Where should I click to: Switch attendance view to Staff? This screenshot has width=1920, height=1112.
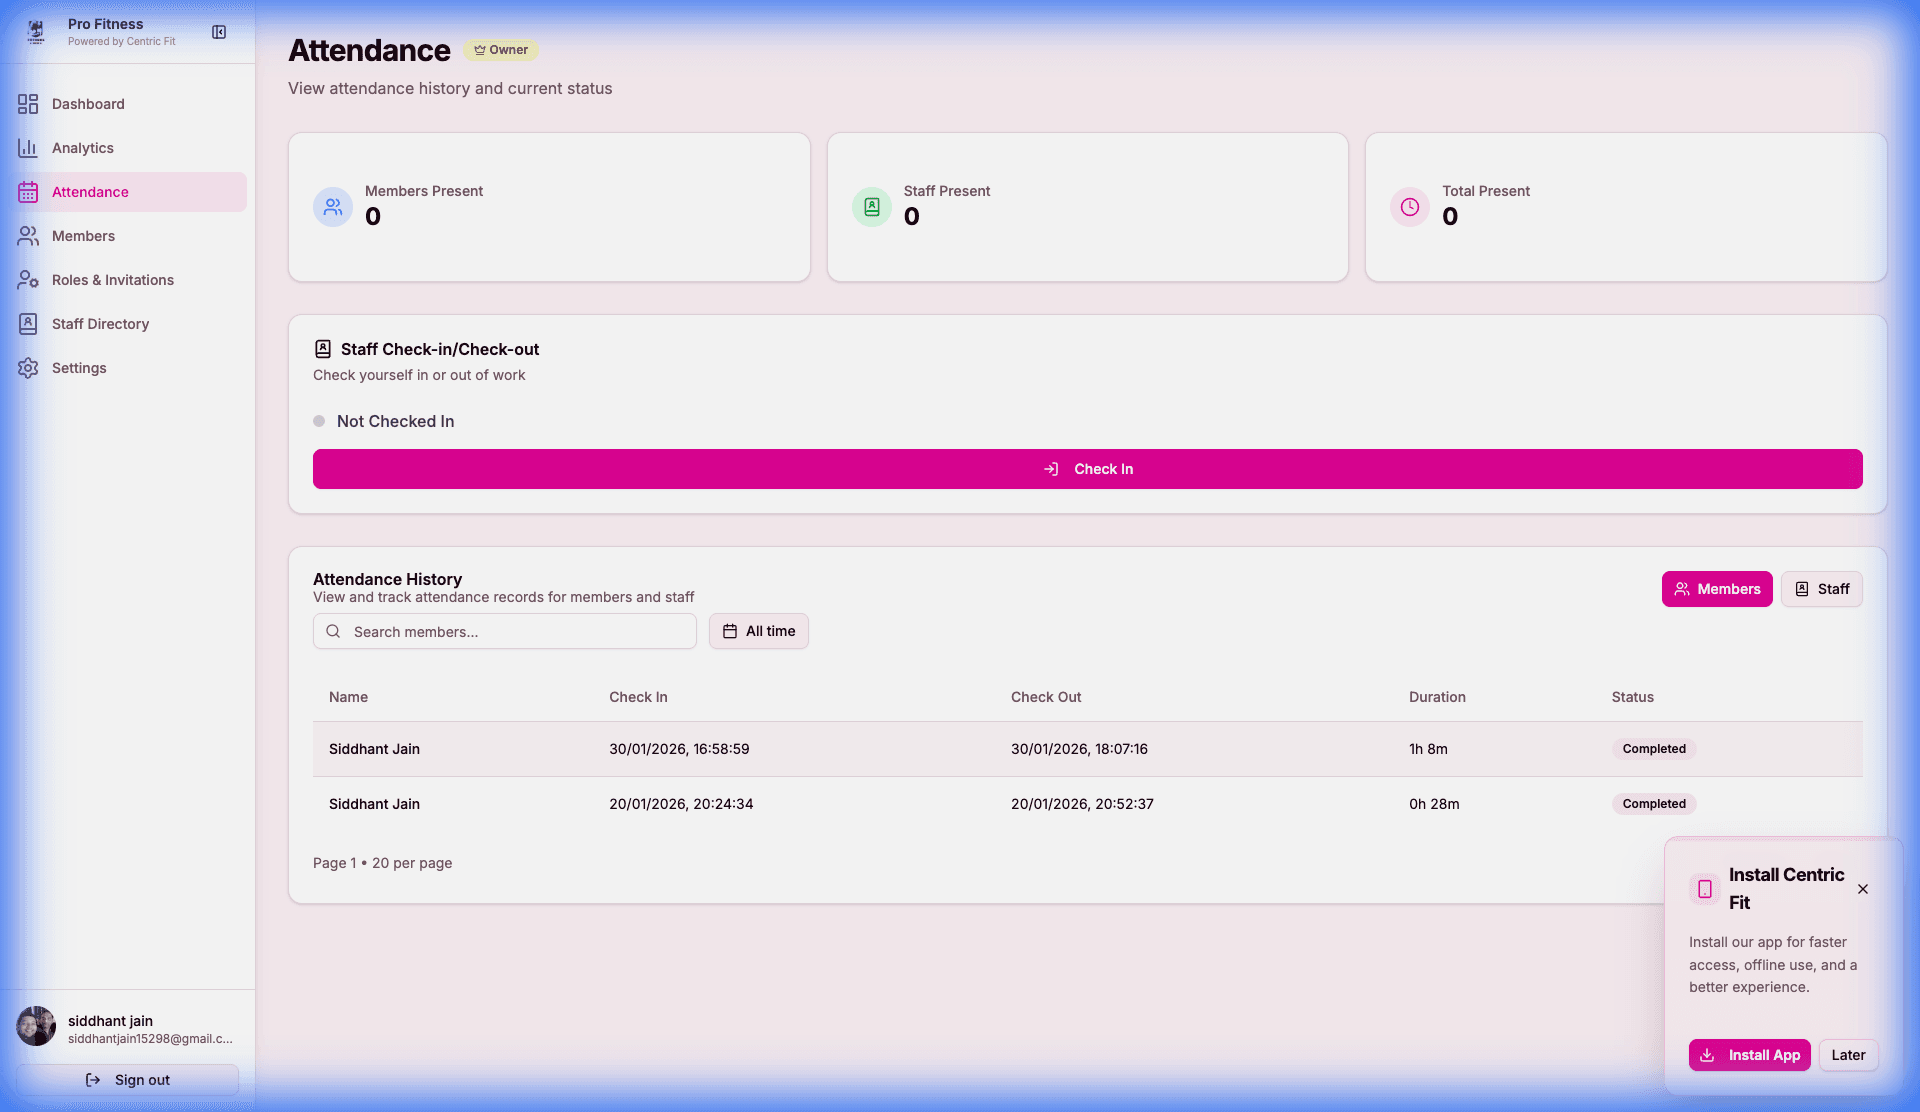pos(1821,589)
